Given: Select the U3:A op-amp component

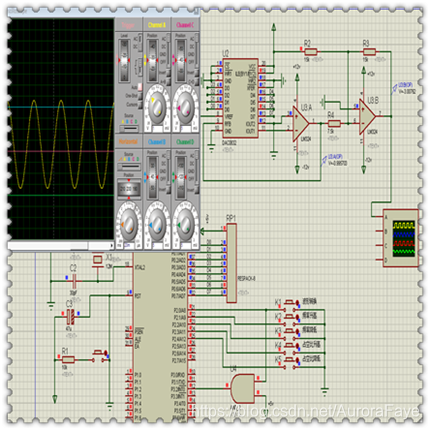Looking at the screenshot, I should [301, 123].
